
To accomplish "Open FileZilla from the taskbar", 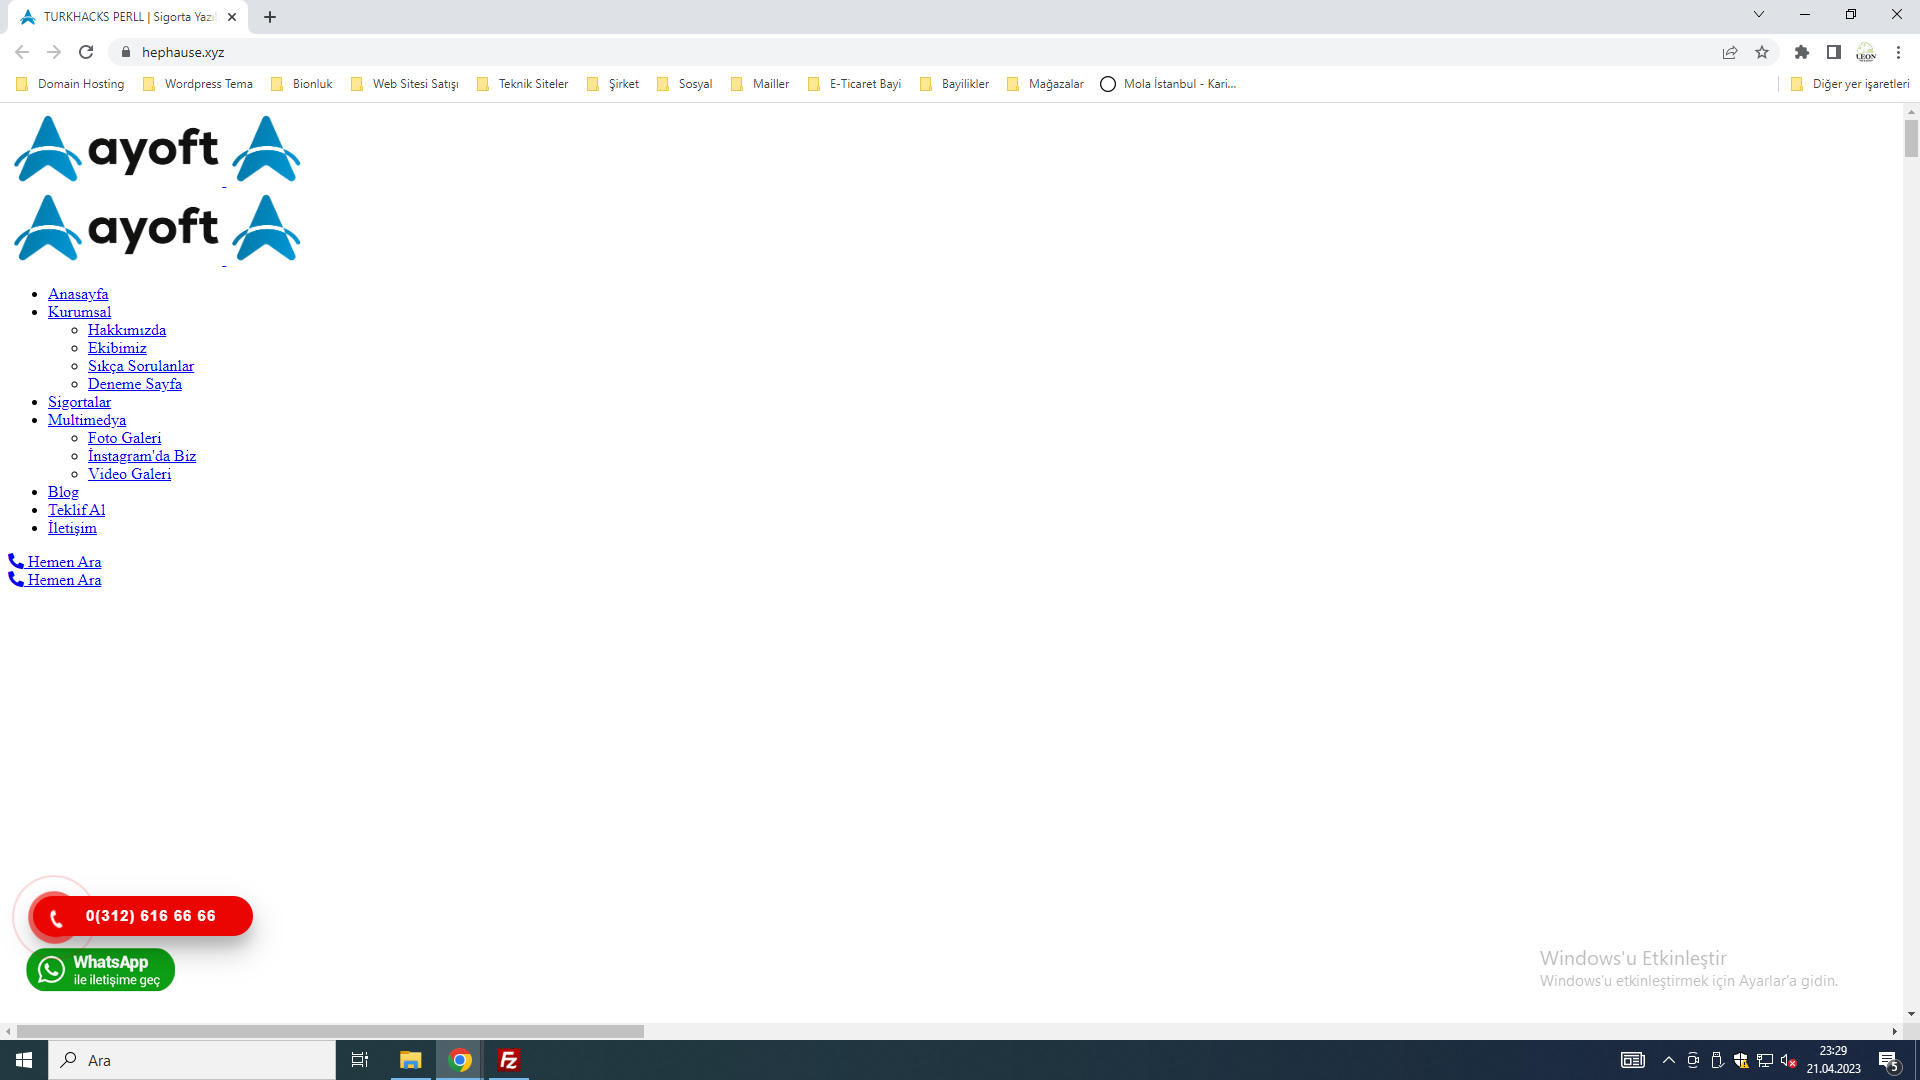I will pyautogui.click(x=509, y=1060).
